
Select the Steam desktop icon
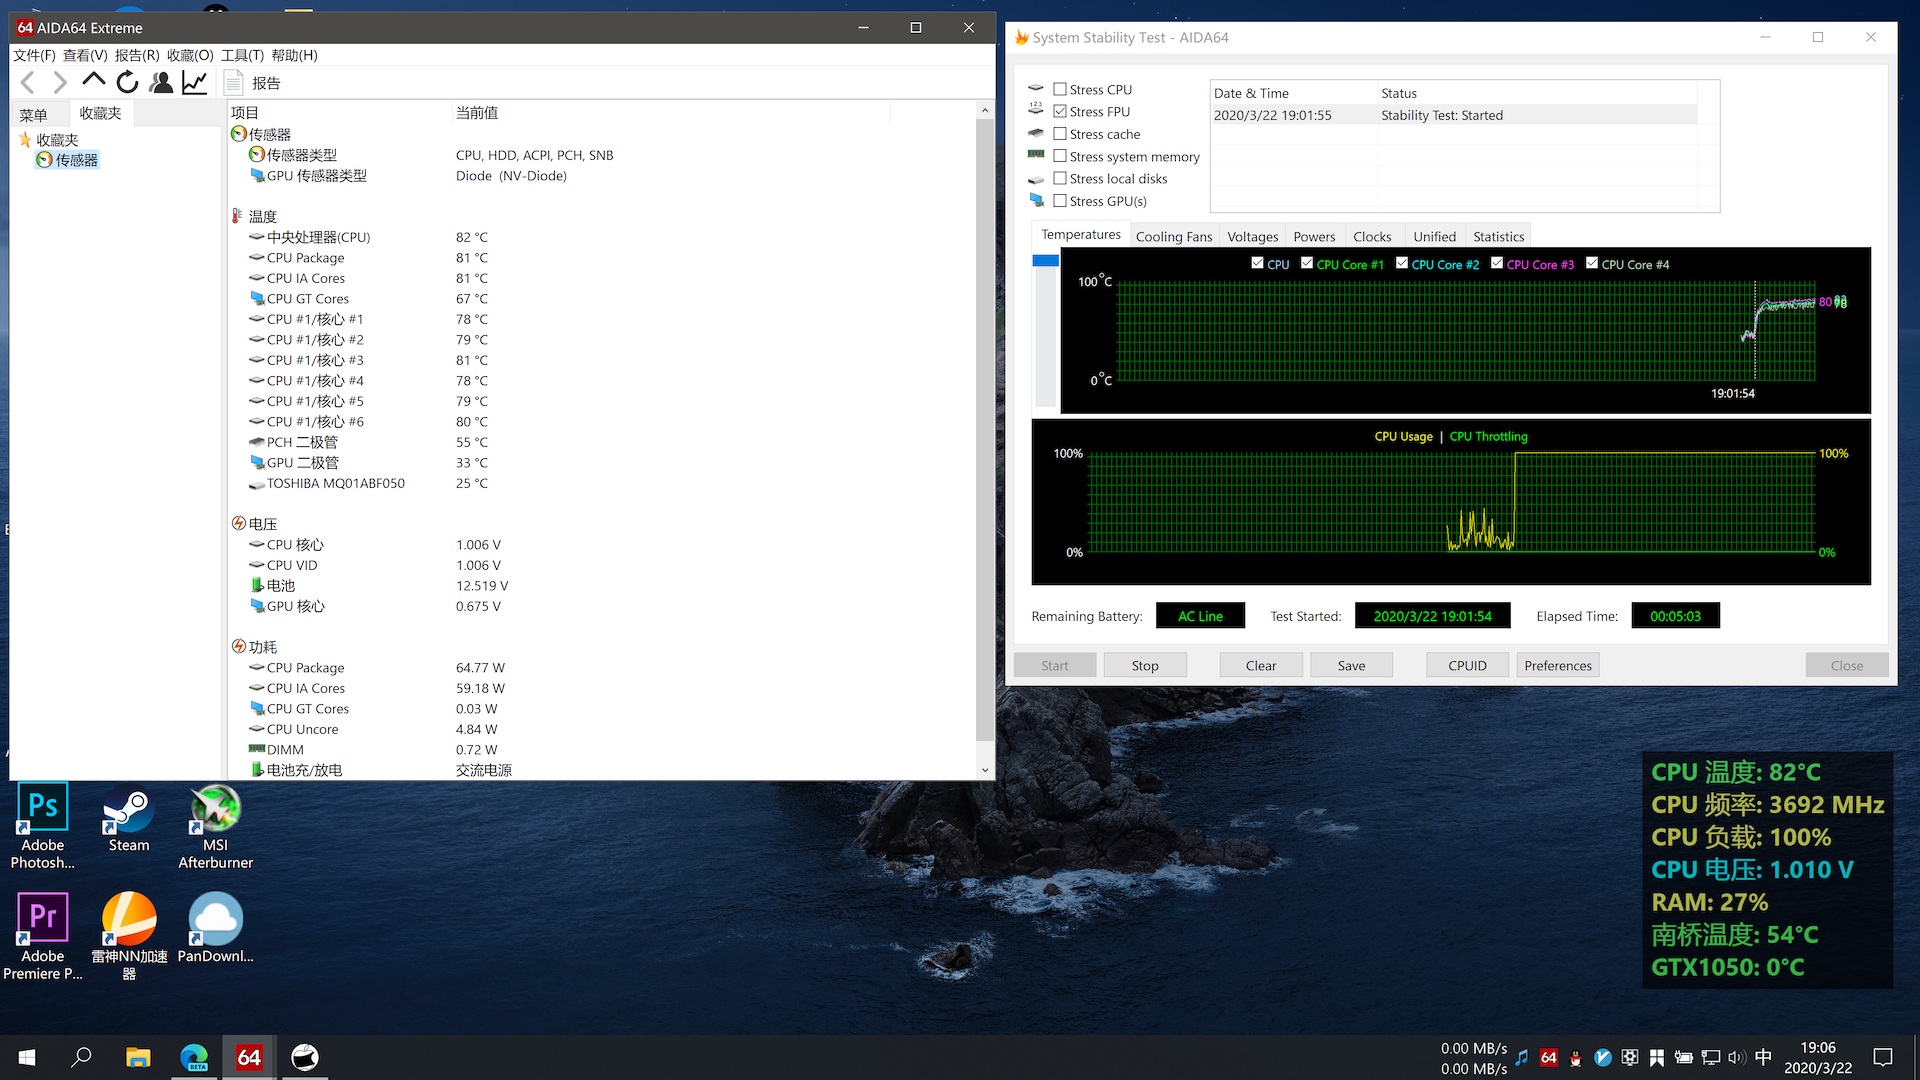[129, 818]
